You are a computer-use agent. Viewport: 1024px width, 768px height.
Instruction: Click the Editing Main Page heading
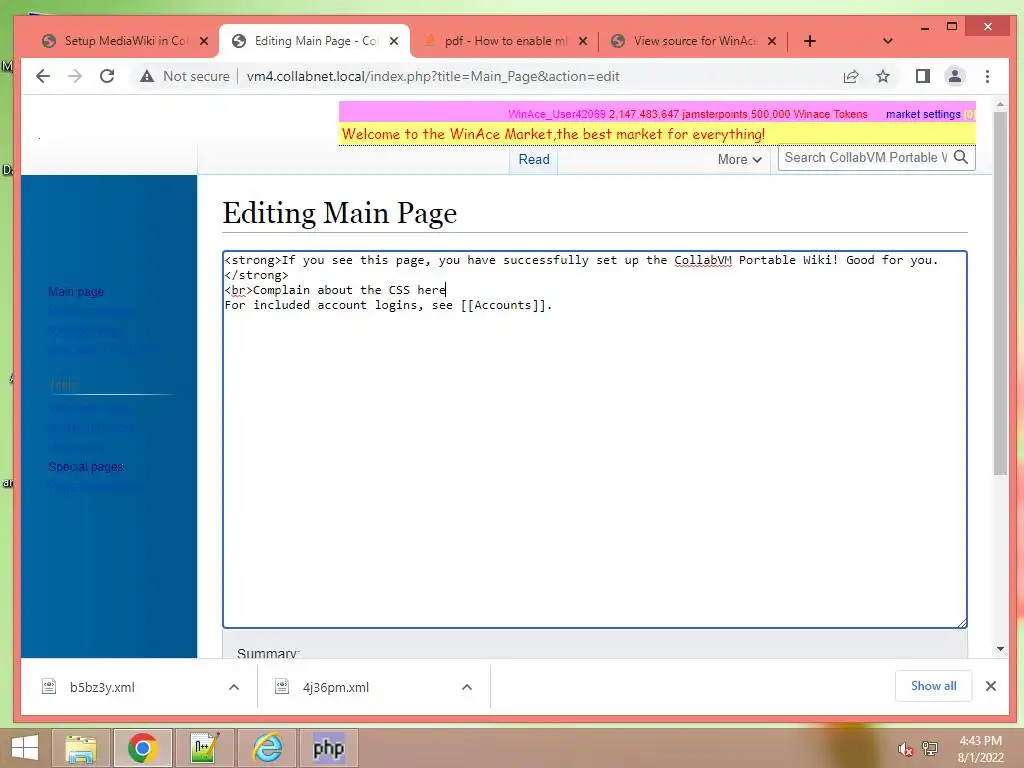pyautogui.click(x=340, y=213)
